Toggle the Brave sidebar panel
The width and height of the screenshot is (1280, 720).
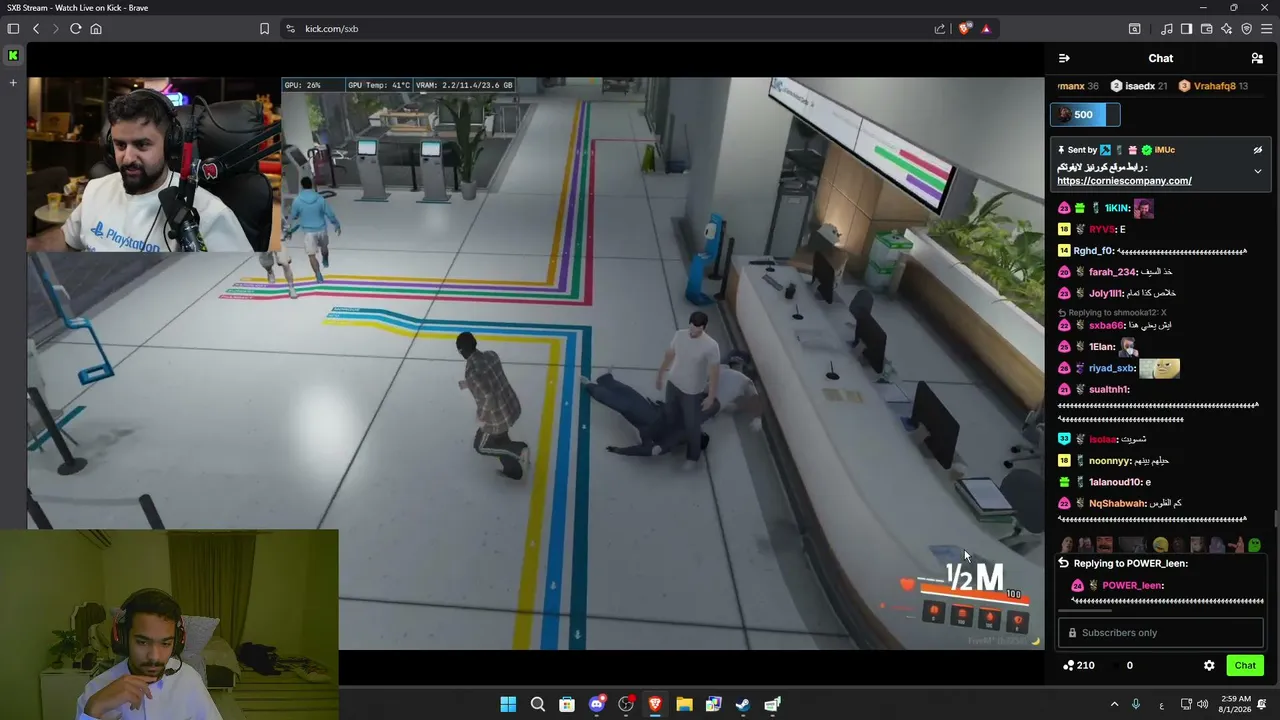click(1187, 29)
